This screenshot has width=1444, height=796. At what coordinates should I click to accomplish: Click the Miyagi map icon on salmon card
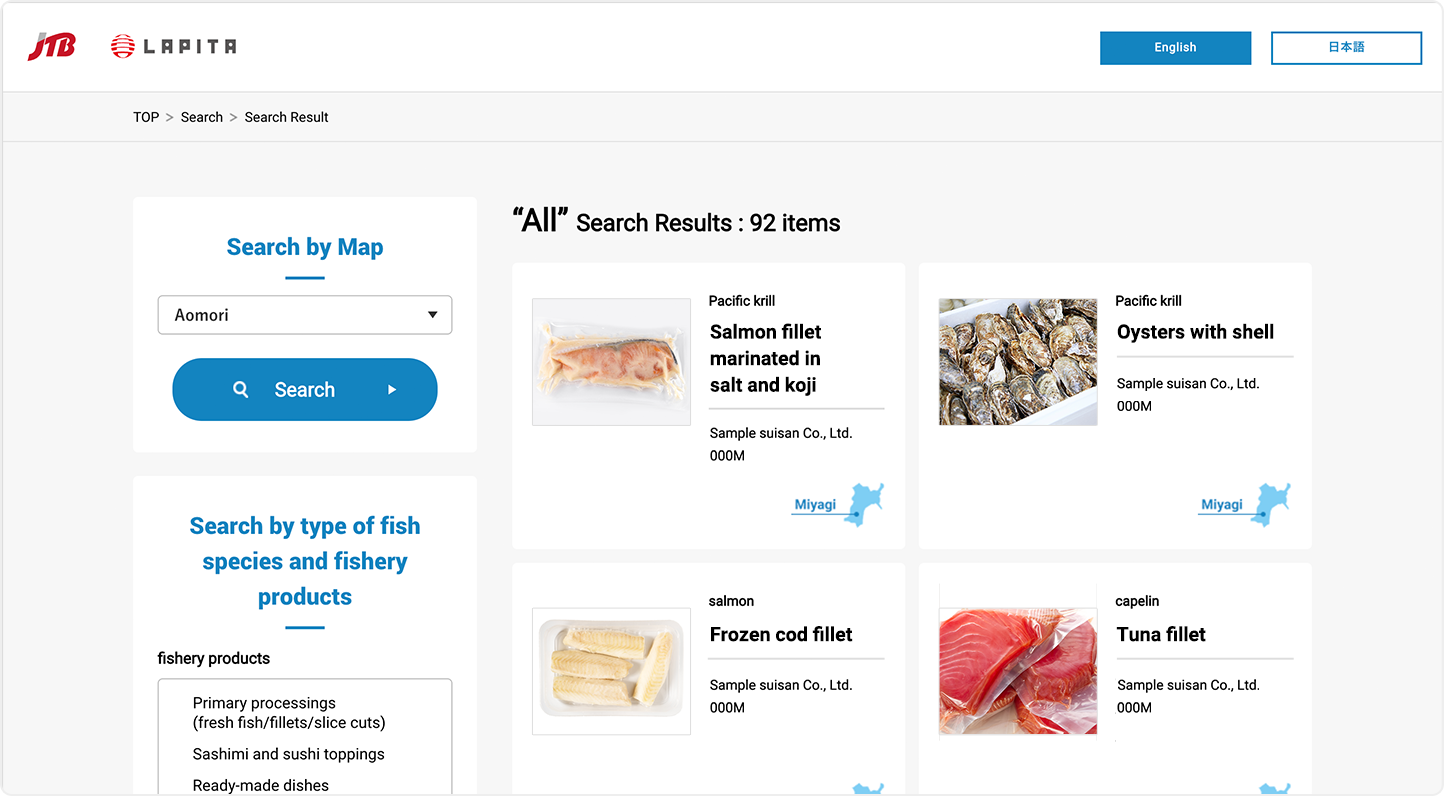tap(865, 504)
